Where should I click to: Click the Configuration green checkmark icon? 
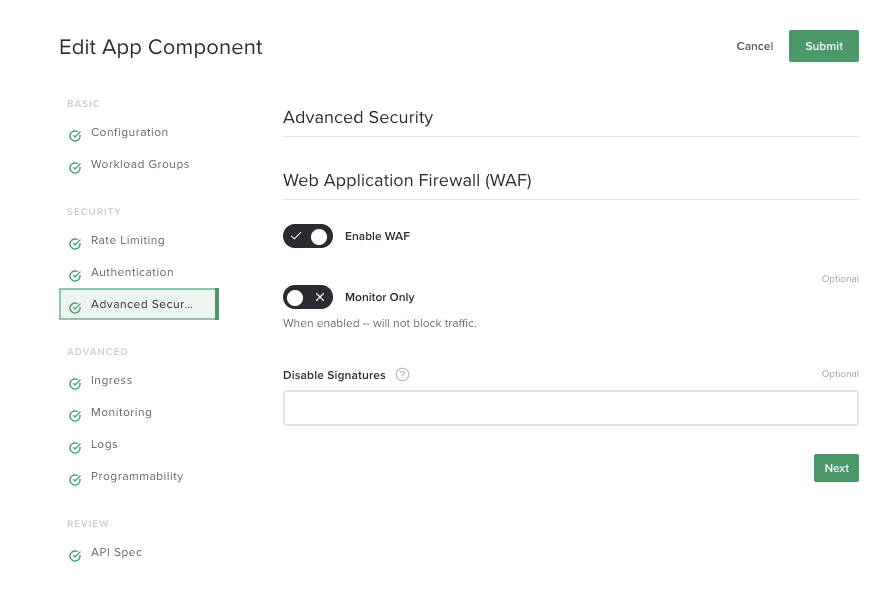(x=75, y=136)
